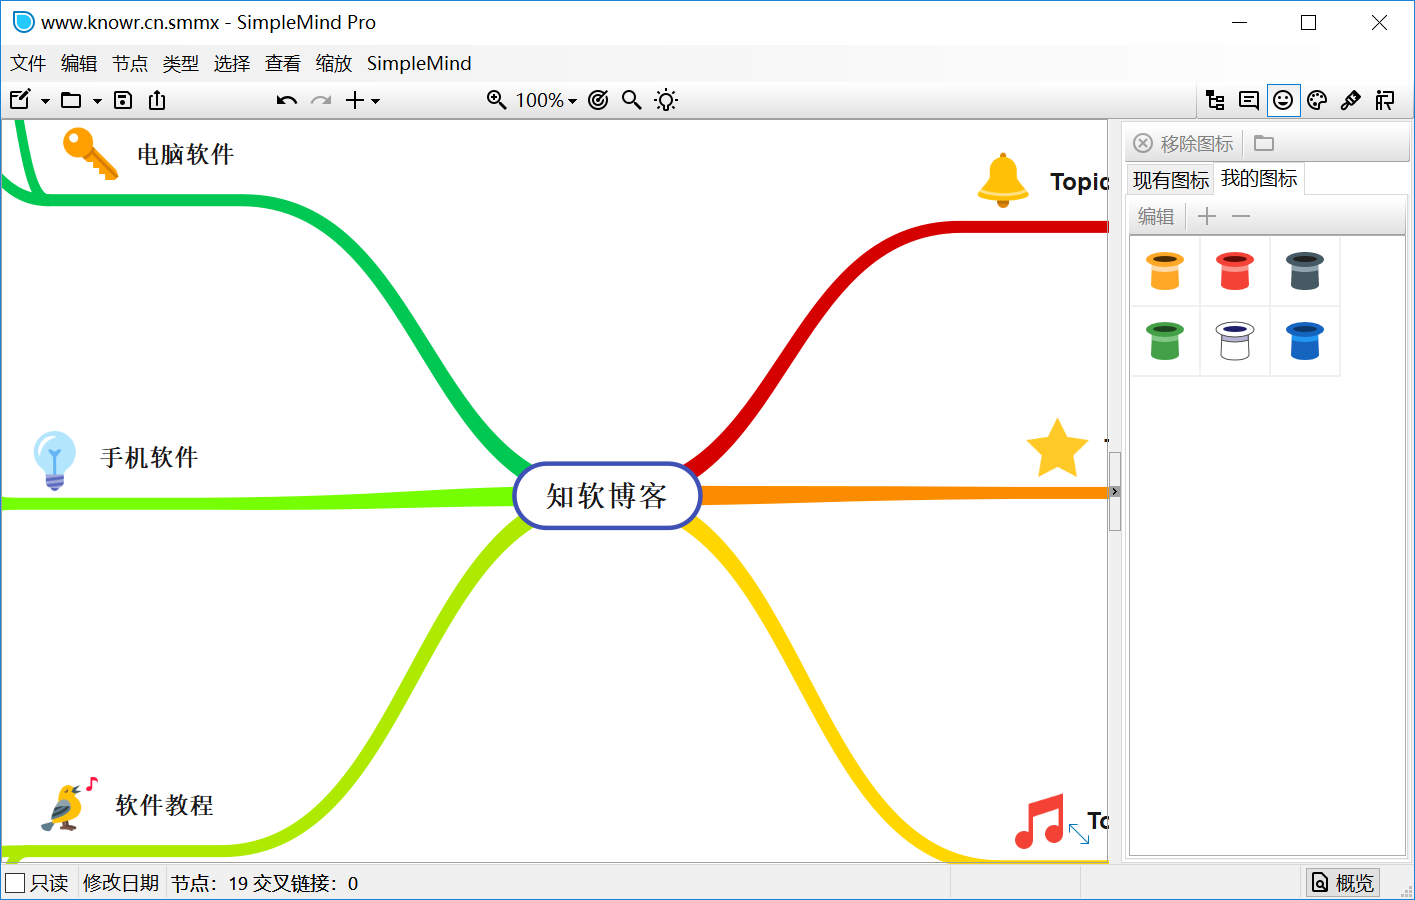Click the yellow bell topic icon
Image resolution: width=1415 pixels, height=900 pixels.
[x=1003, y=180]
